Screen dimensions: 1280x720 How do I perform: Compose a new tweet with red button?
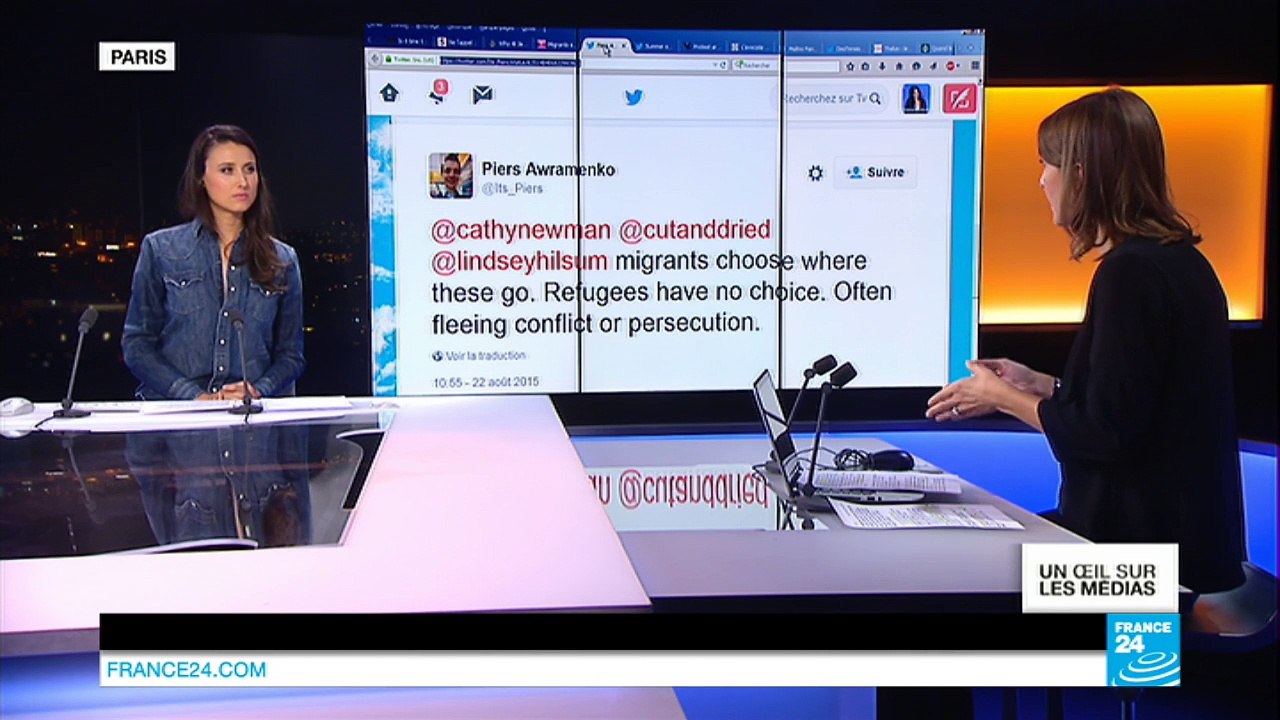(x=959, y=98)
